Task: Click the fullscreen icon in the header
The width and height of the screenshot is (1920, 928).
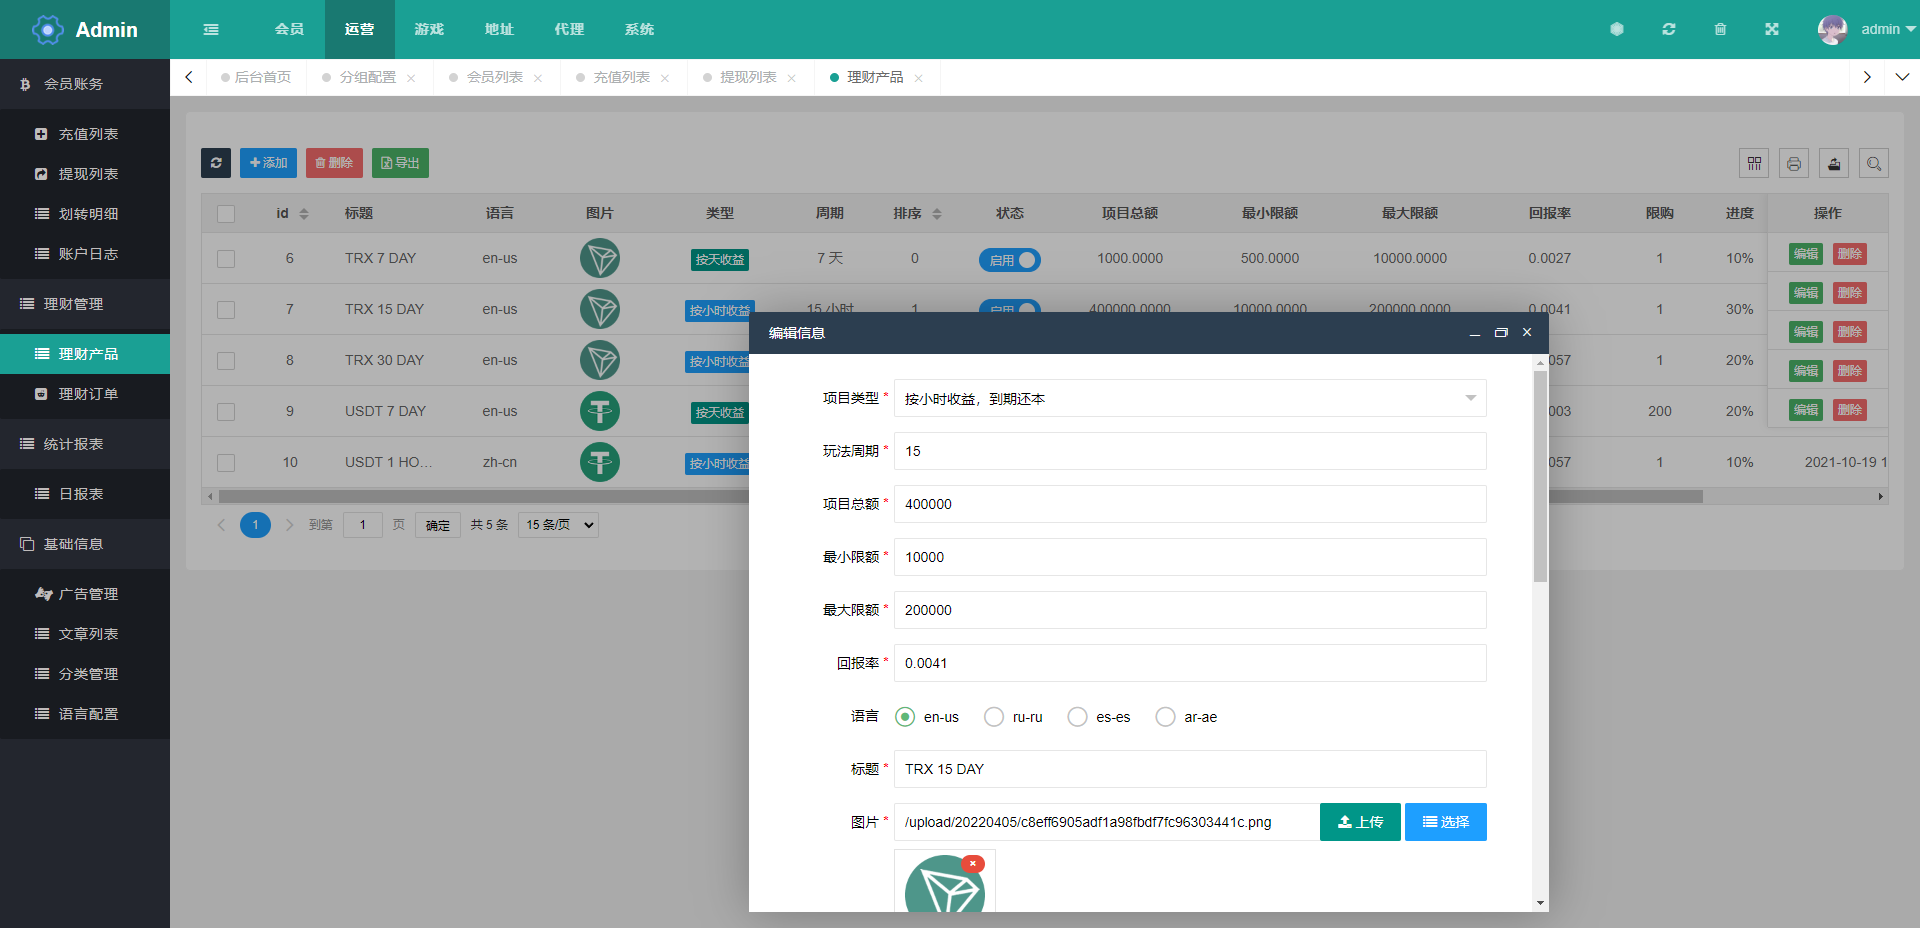Action: point(1772,29)
